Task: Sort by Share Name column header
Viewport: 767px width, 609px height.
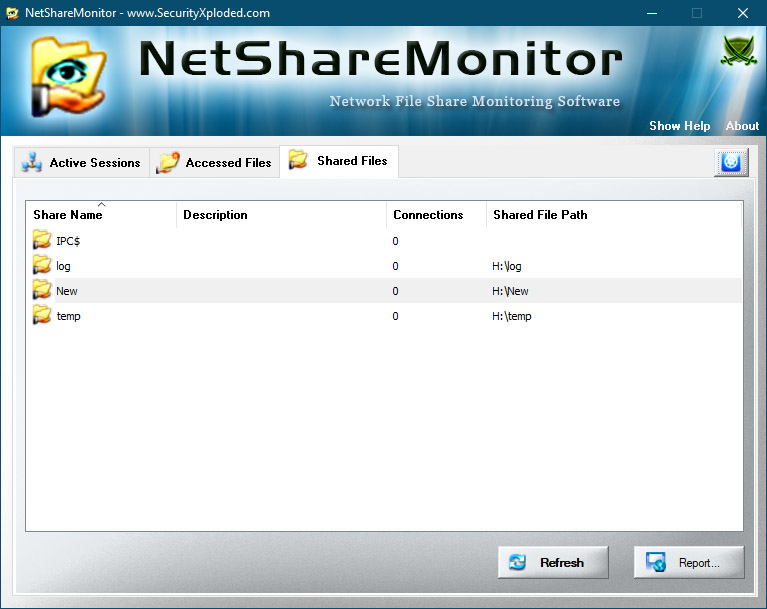Action: (101, 214)
